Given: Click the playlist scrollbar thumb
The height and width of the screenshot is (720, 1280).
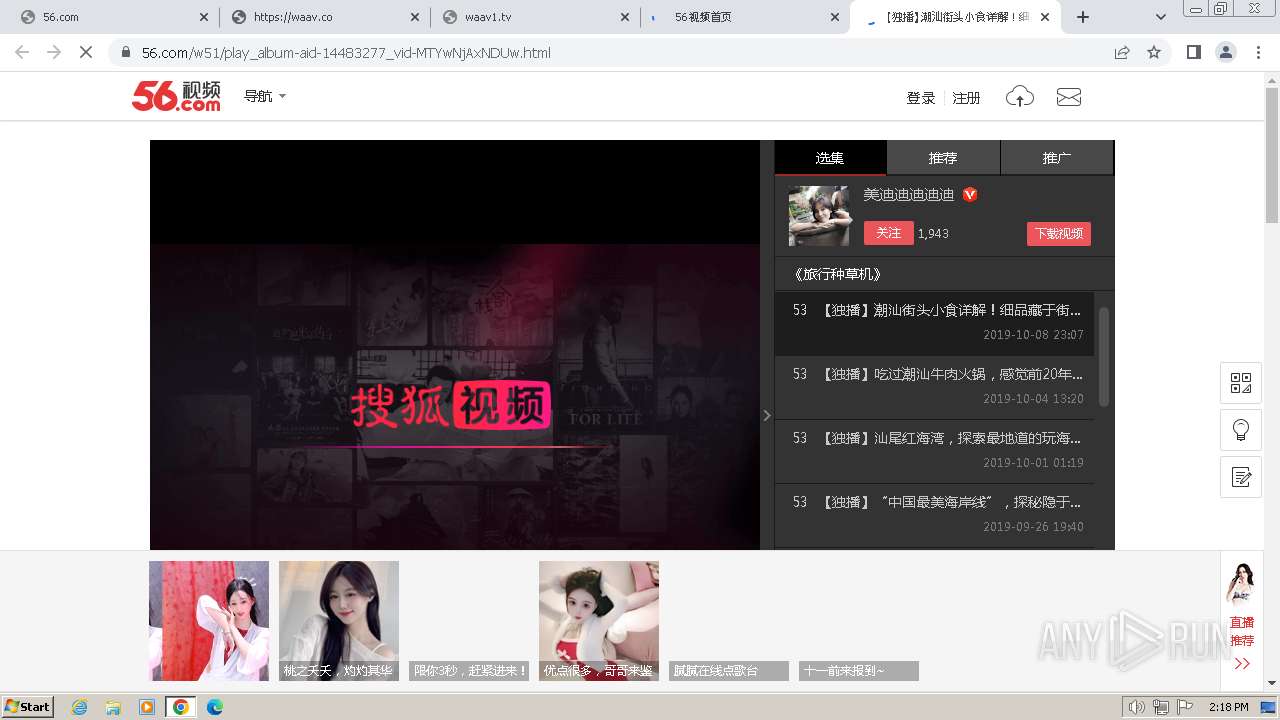Looking at the screenshot, I should [x=1104, y=356].
